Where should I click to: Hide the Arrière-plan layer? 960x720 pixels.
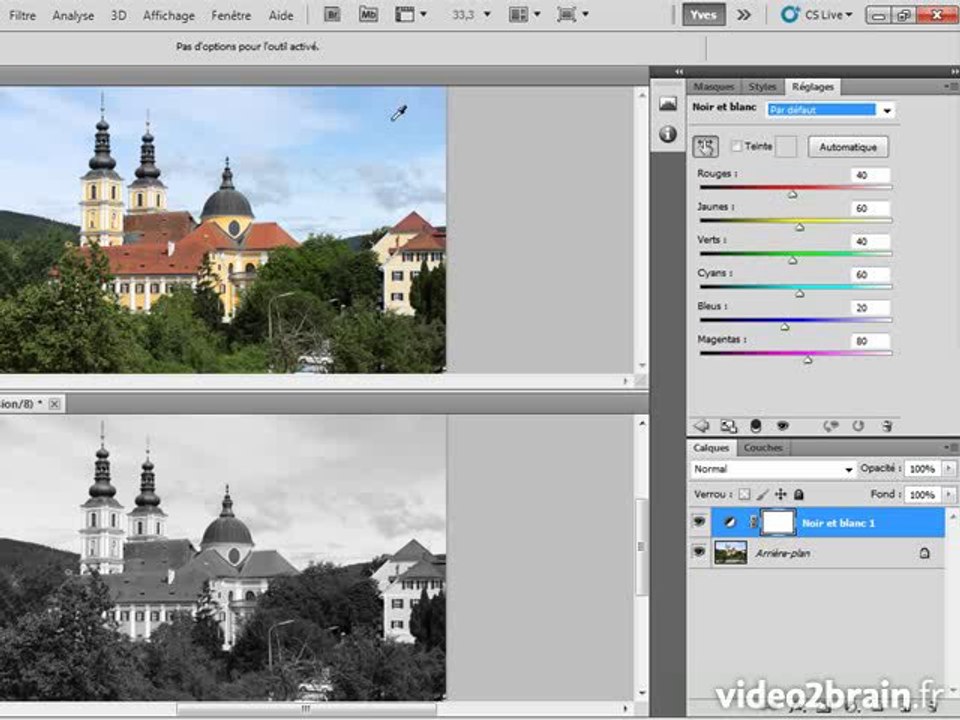click(x=699, y=552)
